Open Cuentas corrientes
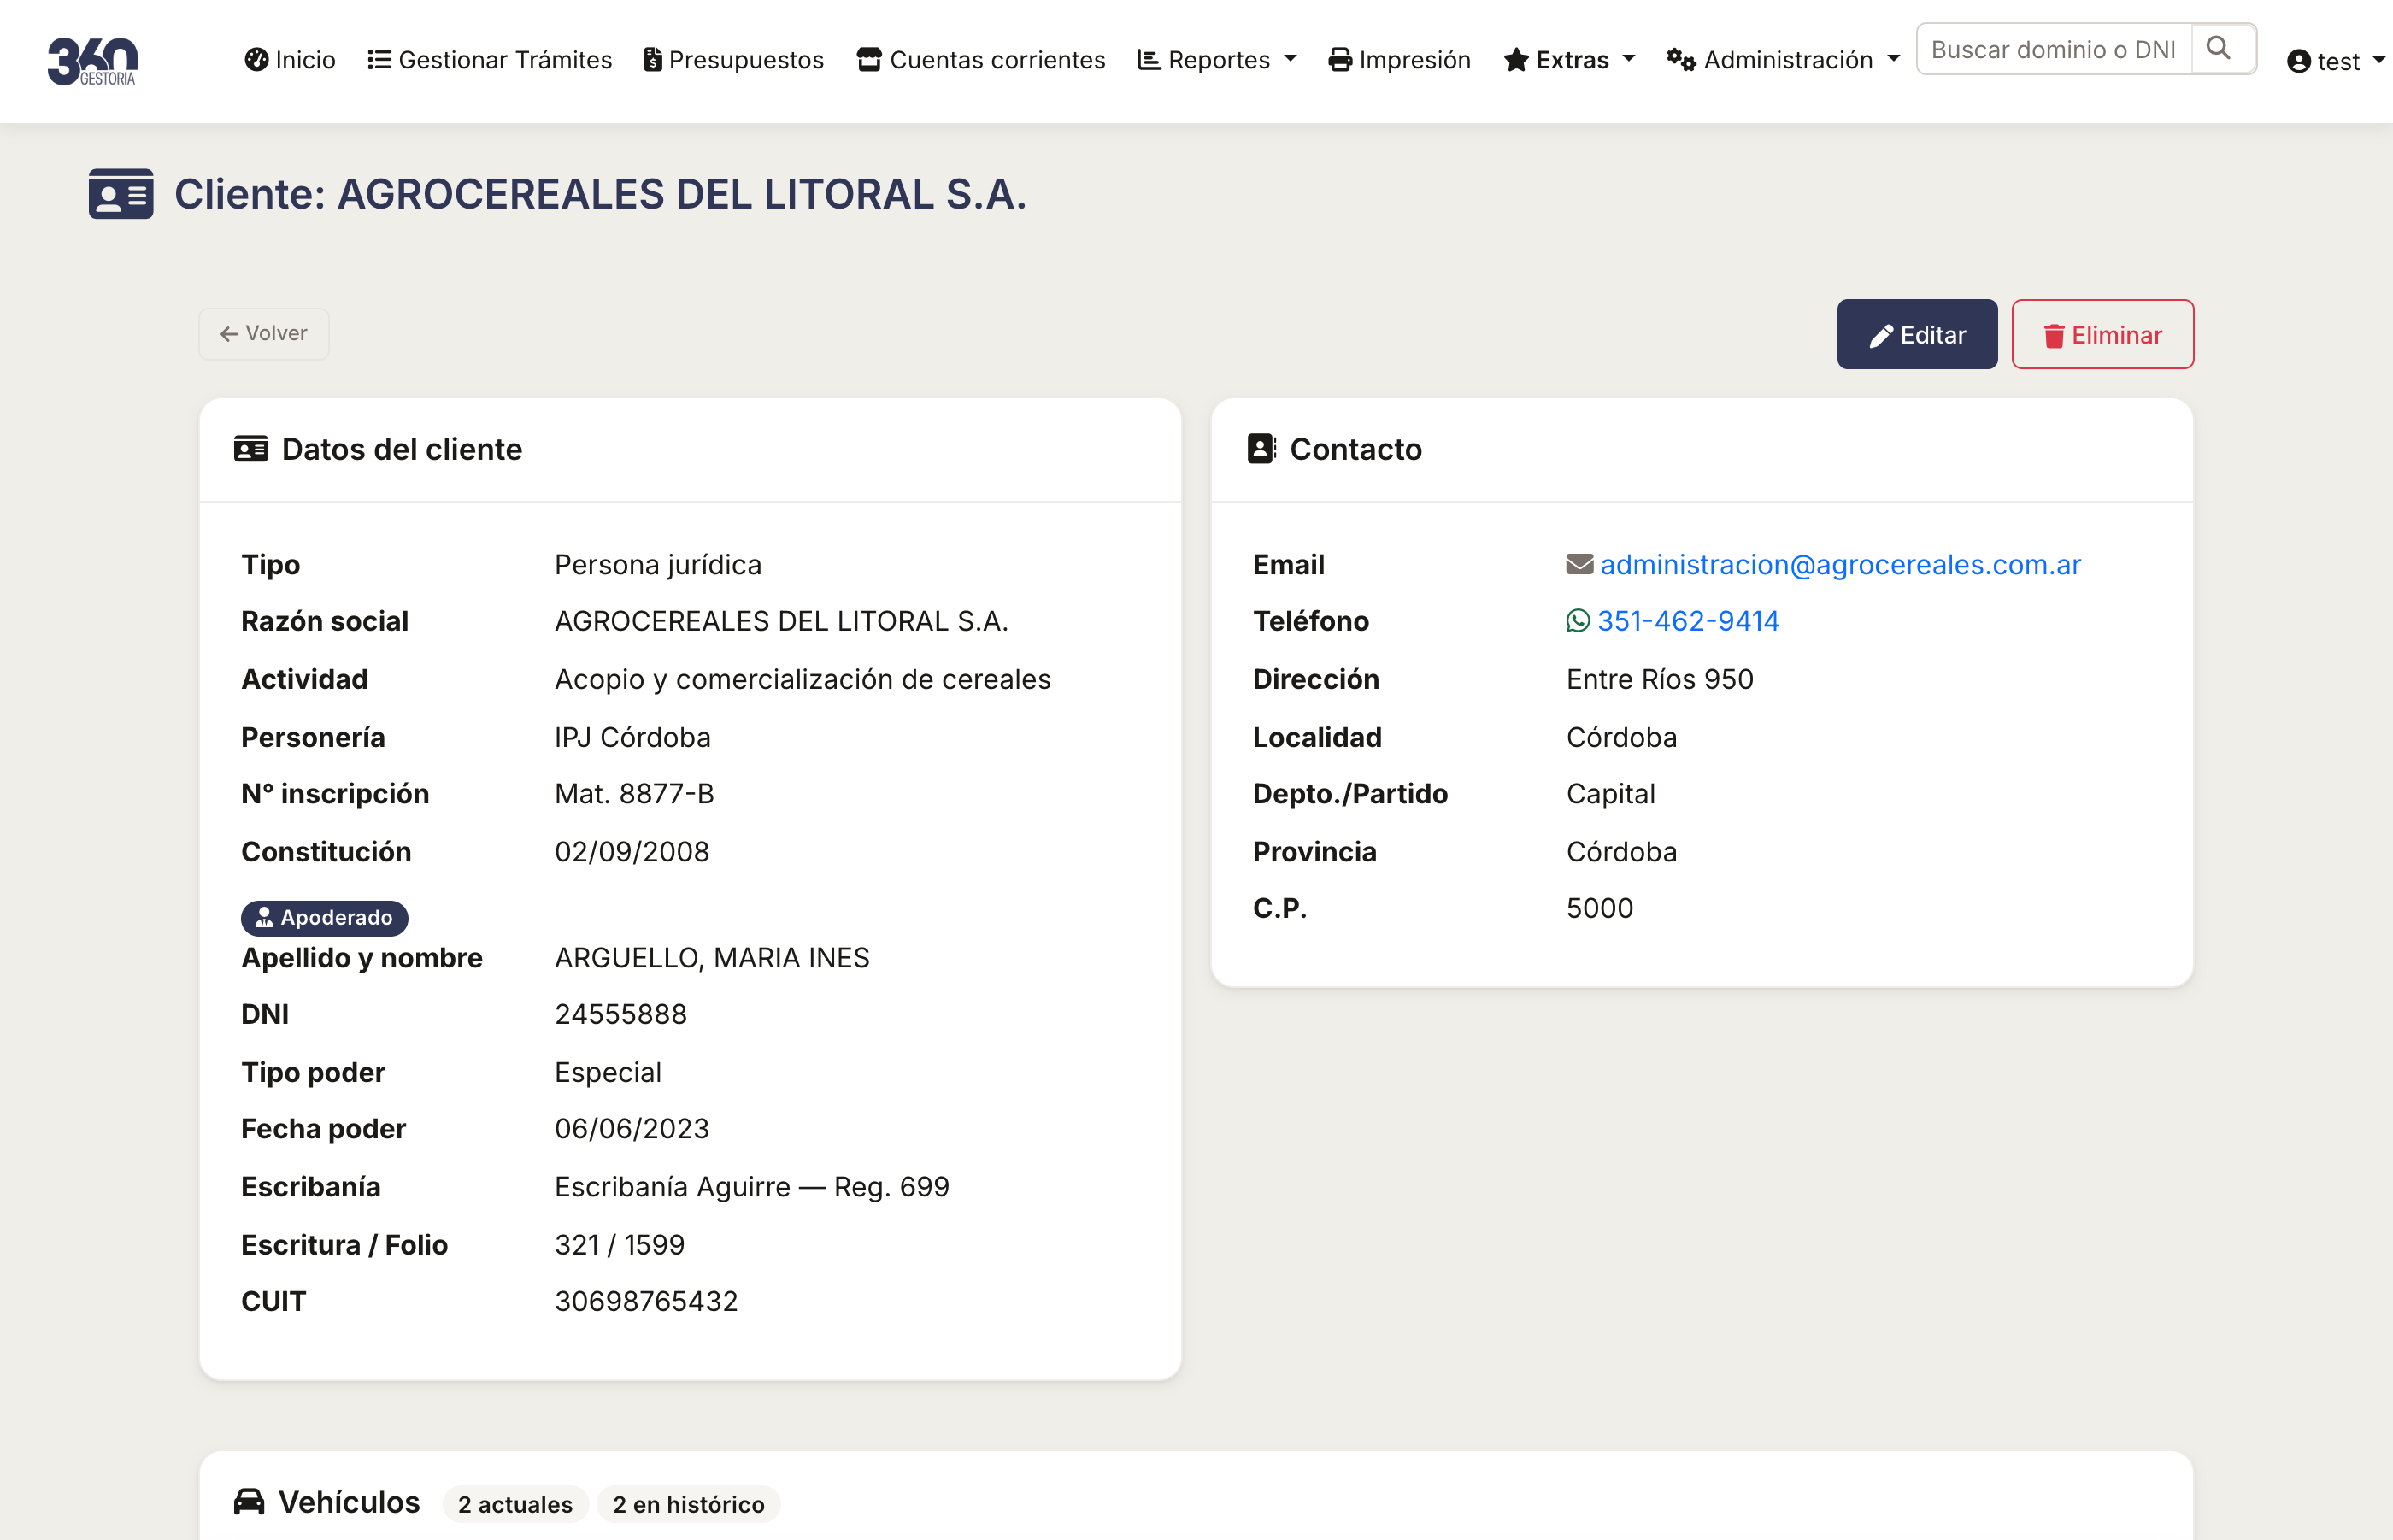Viewport: 2393px width, 1540px height. tap(981, 60)
